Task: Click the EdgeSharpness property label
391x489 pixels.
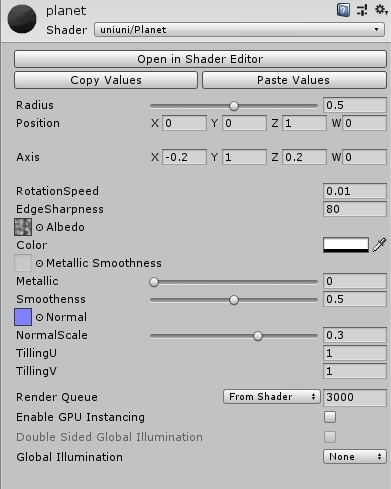Action: (x=60, y=209)
